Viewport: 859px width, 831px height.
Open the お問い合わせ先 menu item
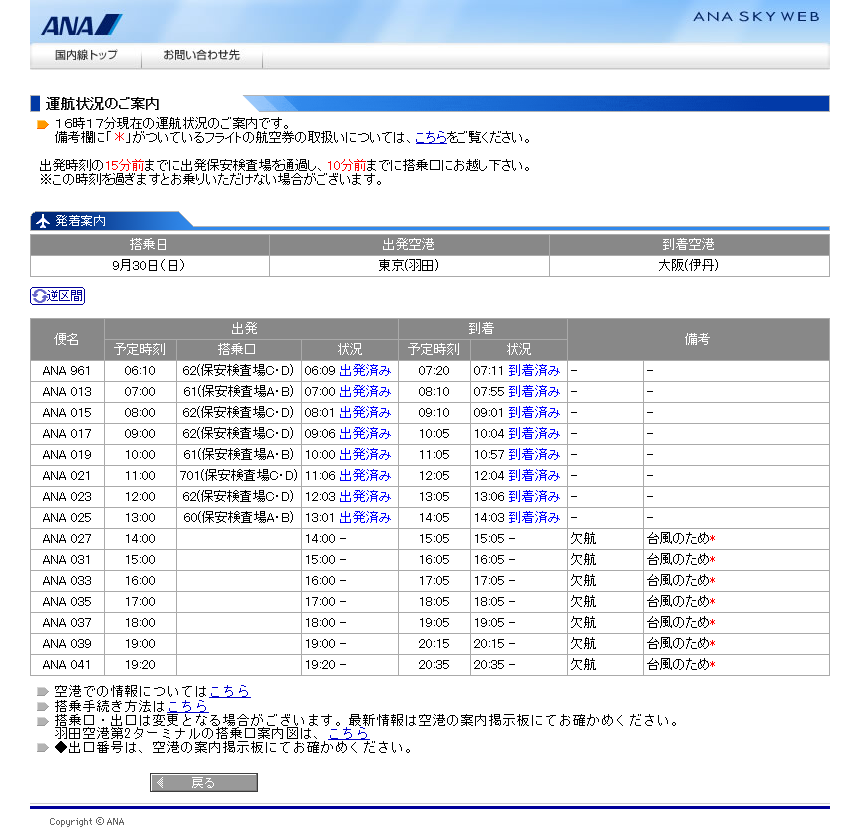[x=201, y=55]
